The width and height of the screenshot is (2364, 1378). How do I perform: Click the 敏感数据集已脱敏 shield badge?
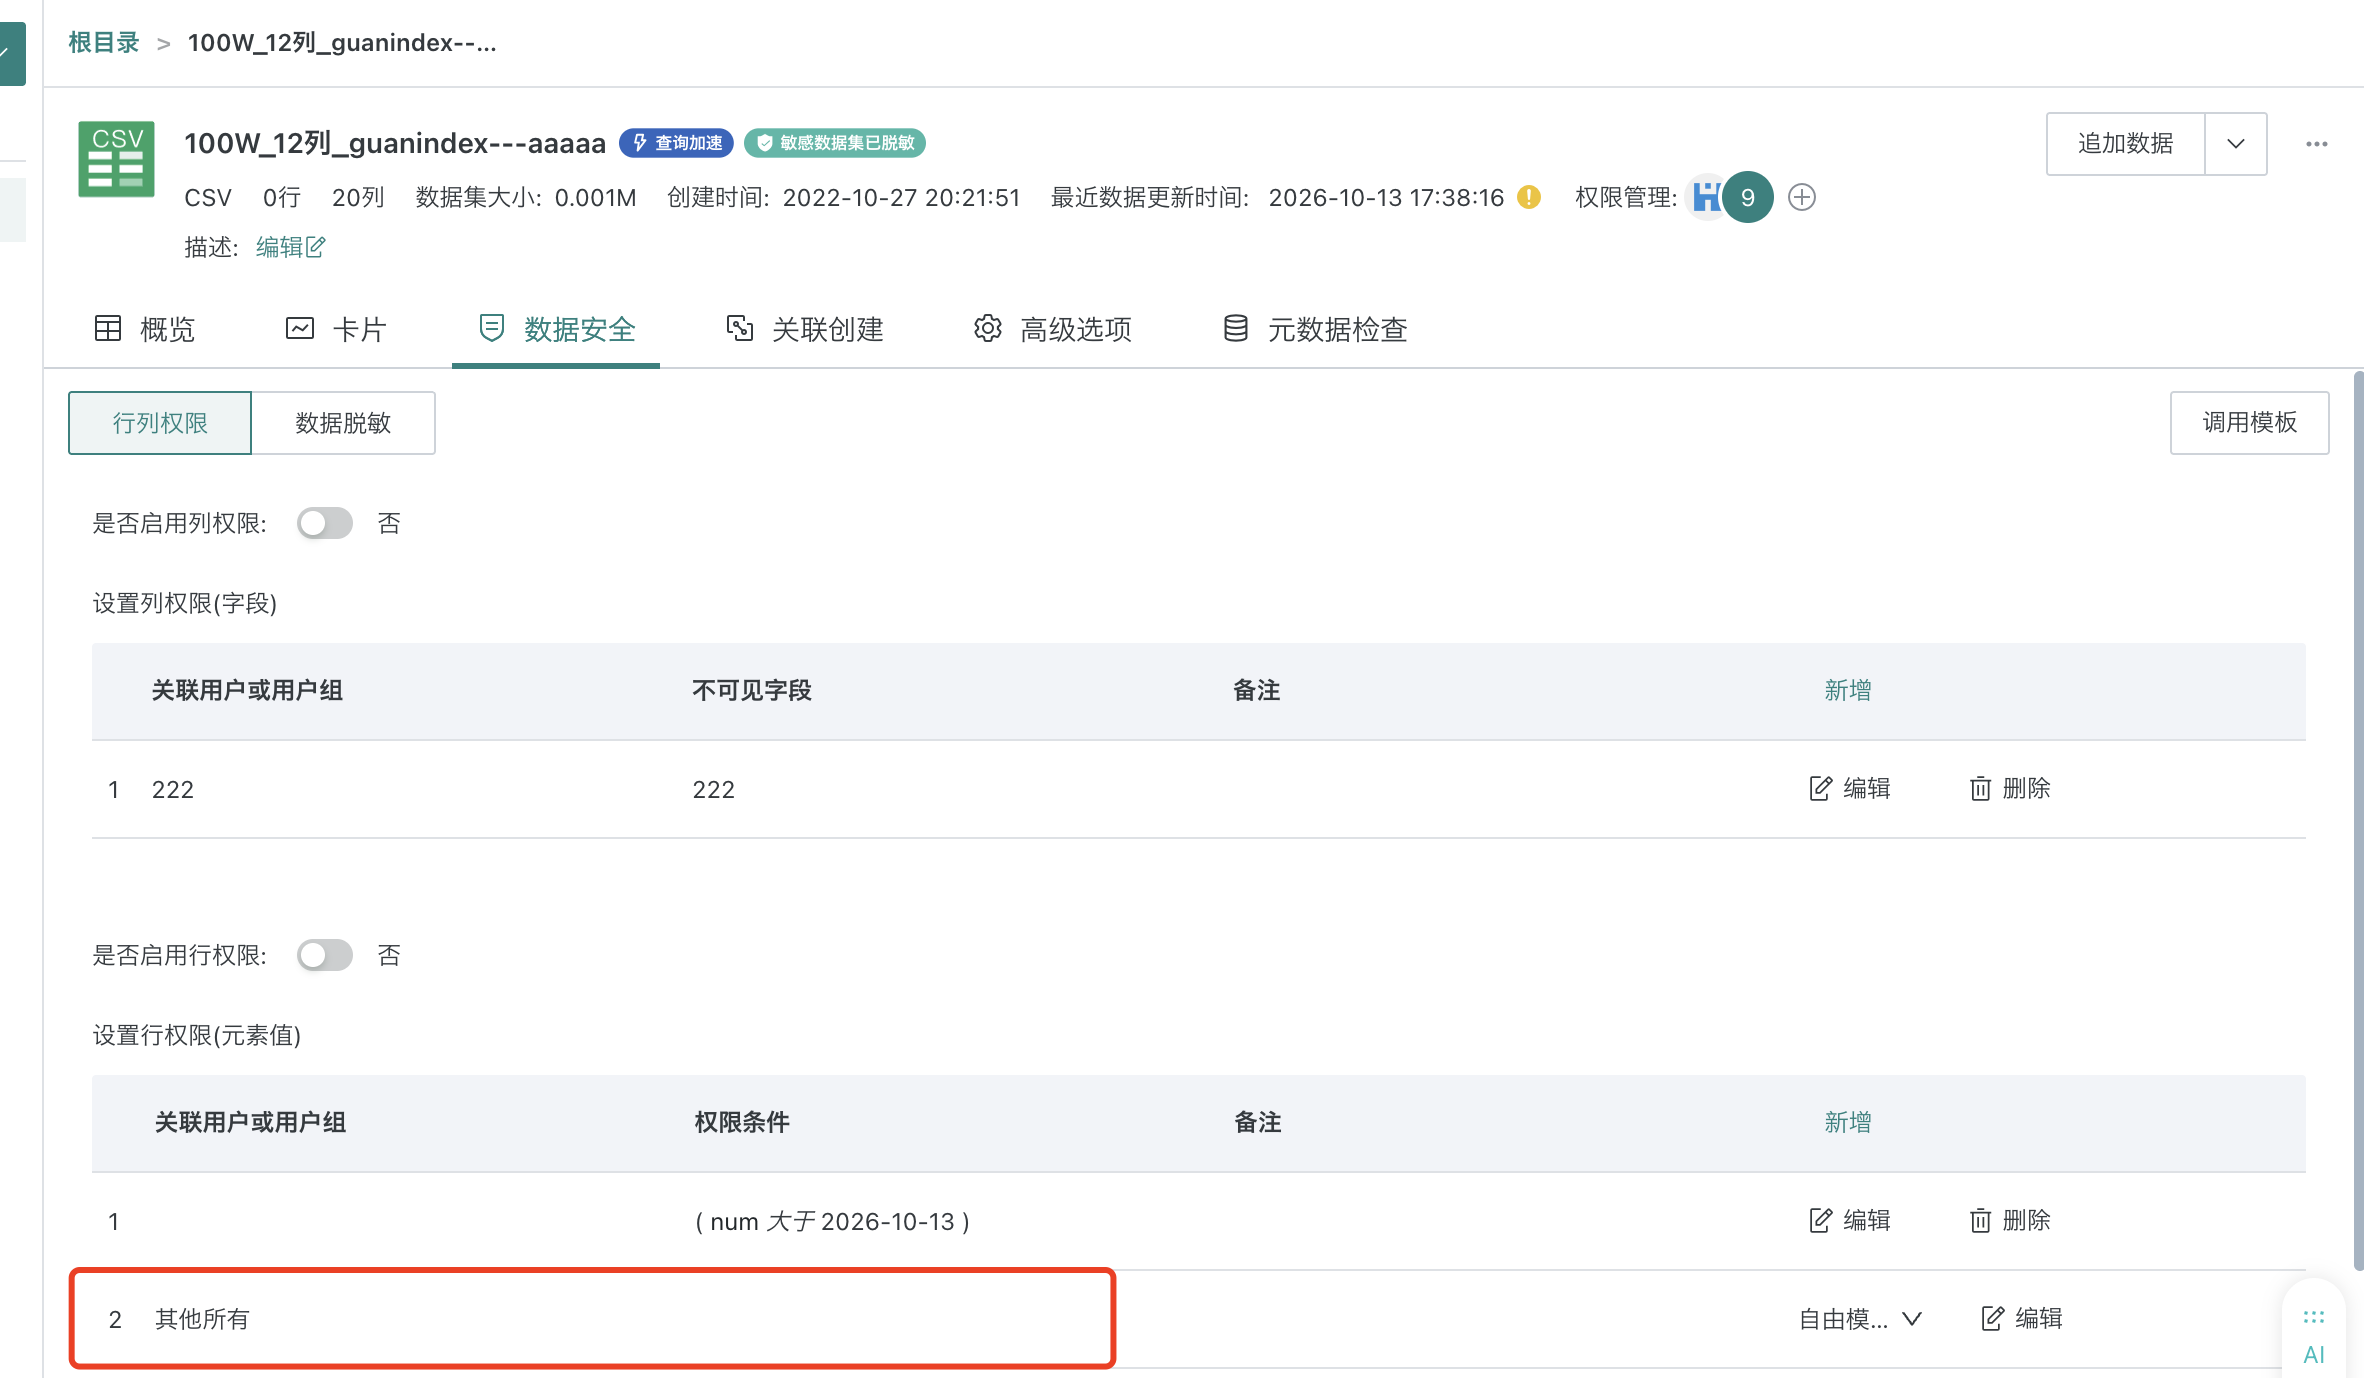(x=835, y=143)
